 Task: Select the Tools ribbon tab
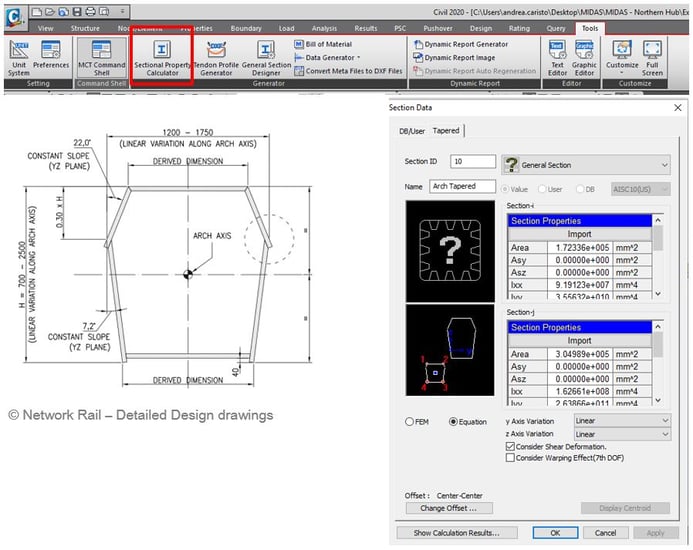coord(590,28)
